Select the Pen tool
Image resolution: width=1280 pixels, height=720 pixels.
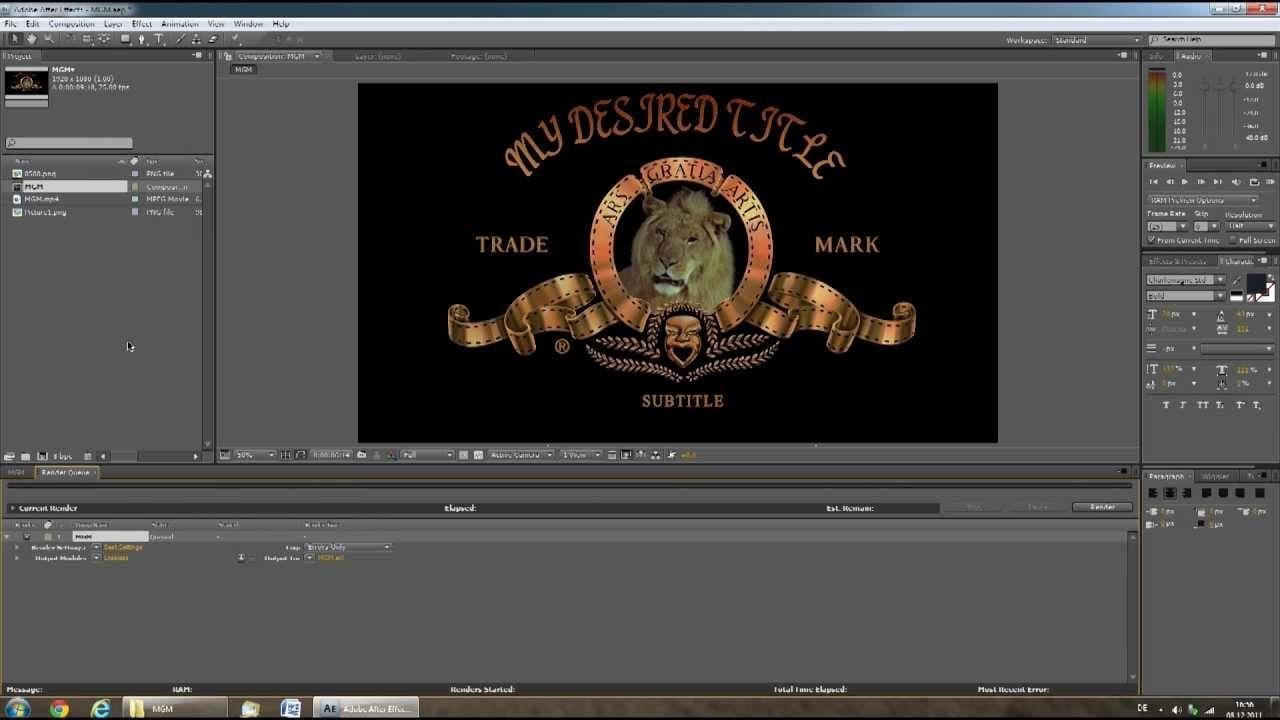tap(142, 39)
